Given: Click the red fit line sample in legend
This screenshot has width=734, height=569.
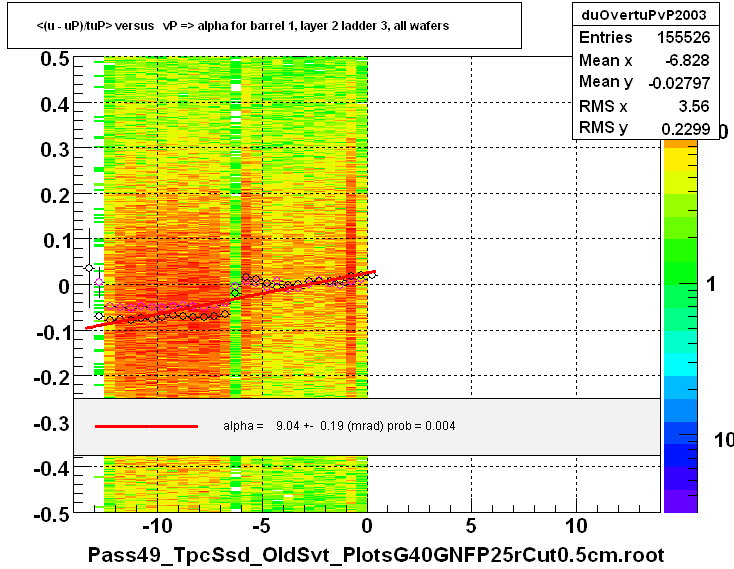Looking at the screenshot, I should [x=147, y=426].
